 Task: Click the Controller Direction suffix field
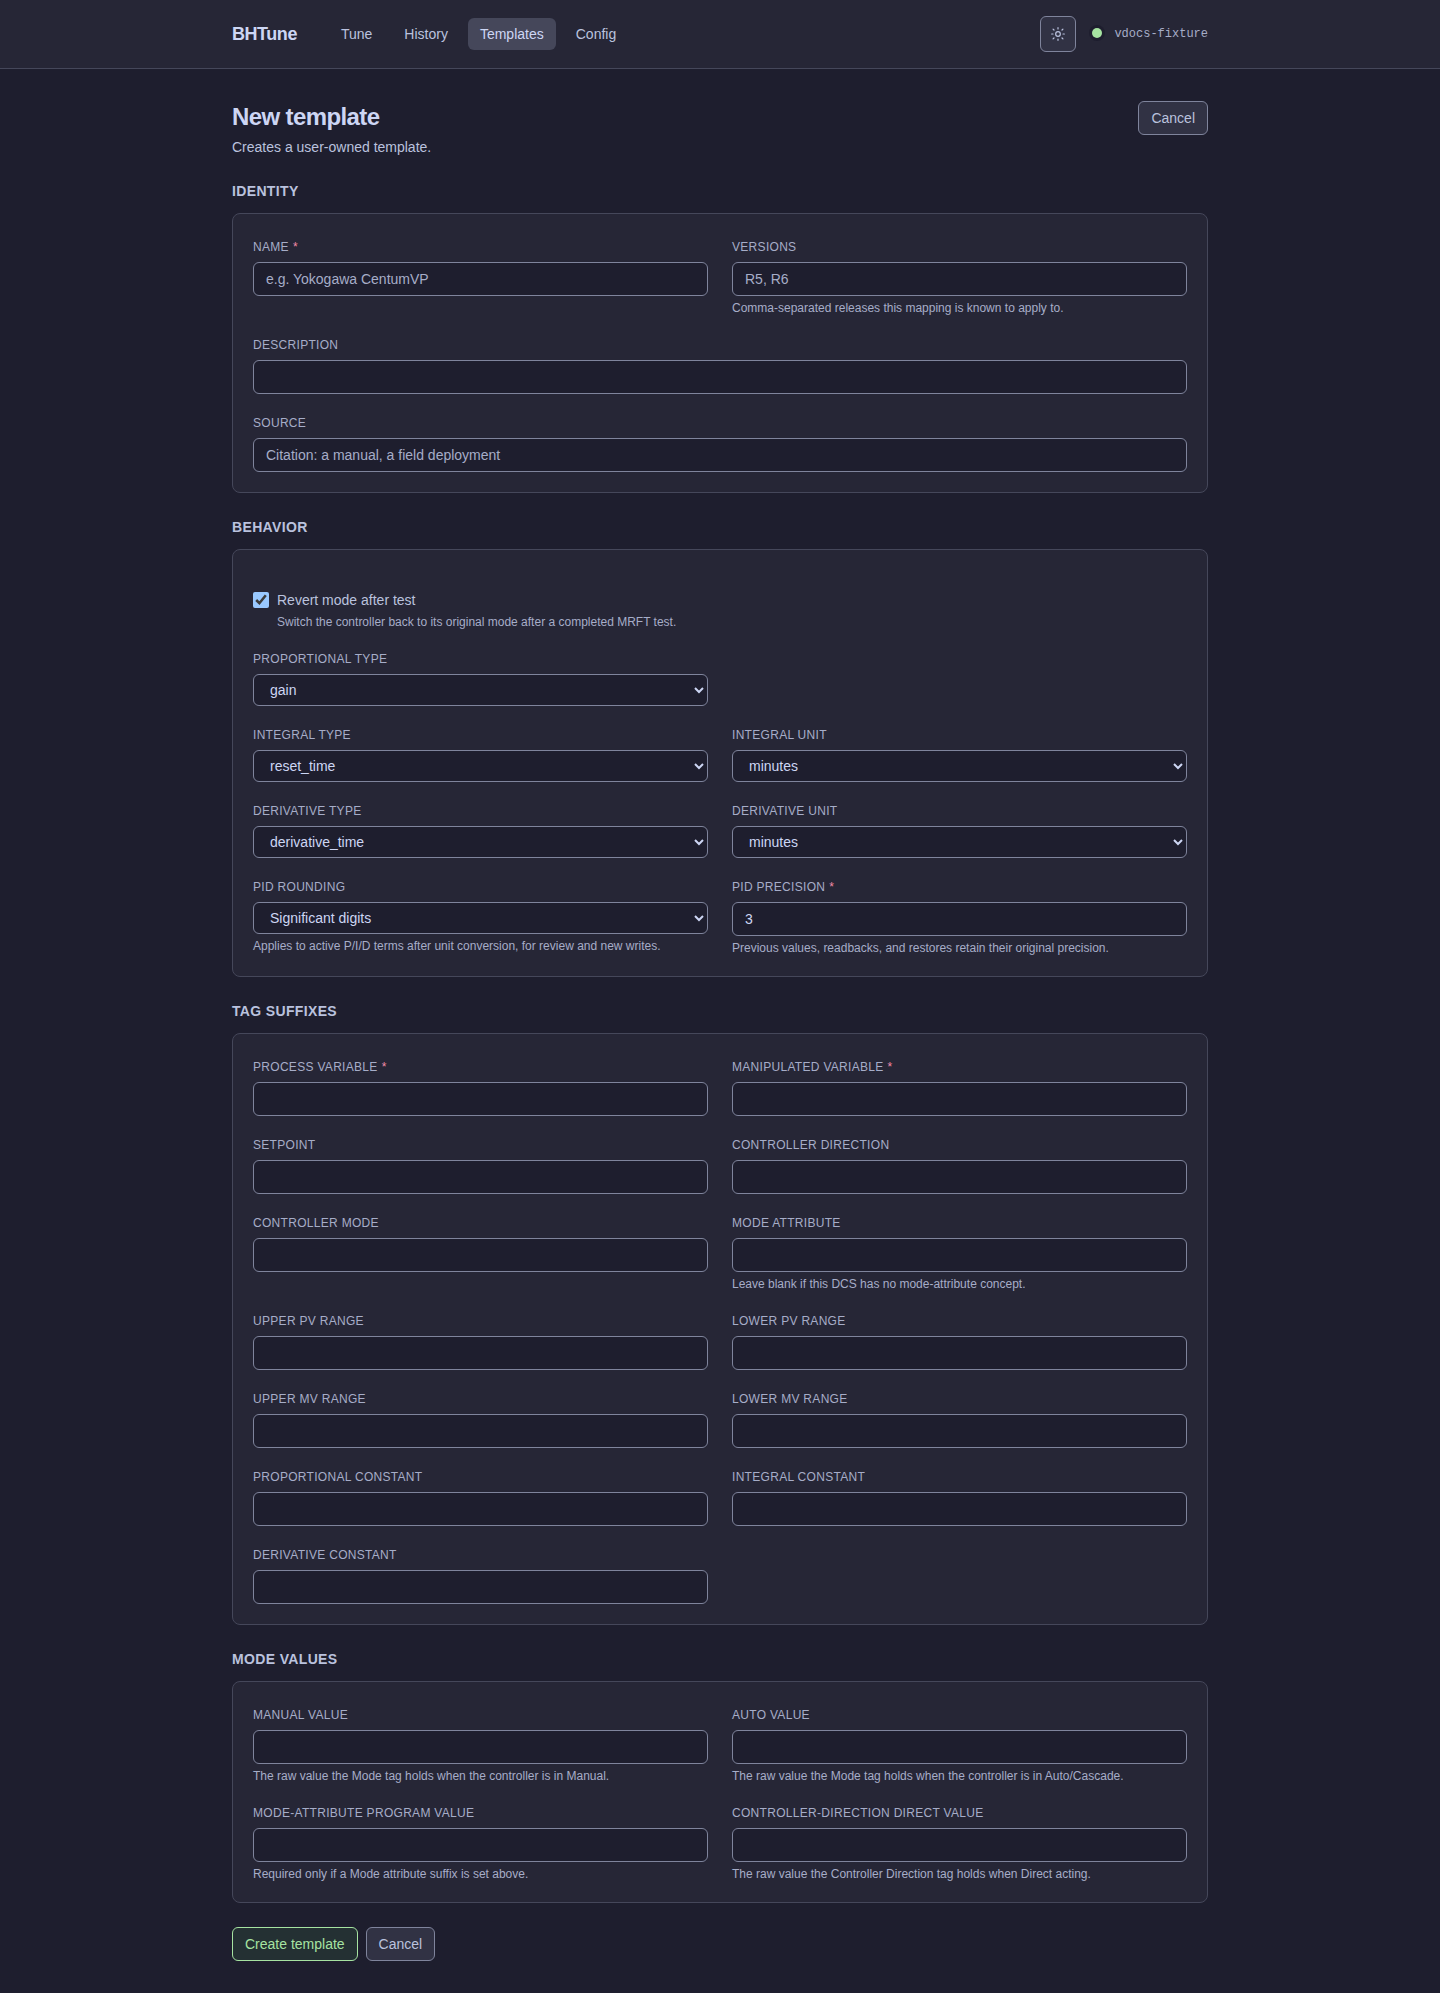[959, 1177]
